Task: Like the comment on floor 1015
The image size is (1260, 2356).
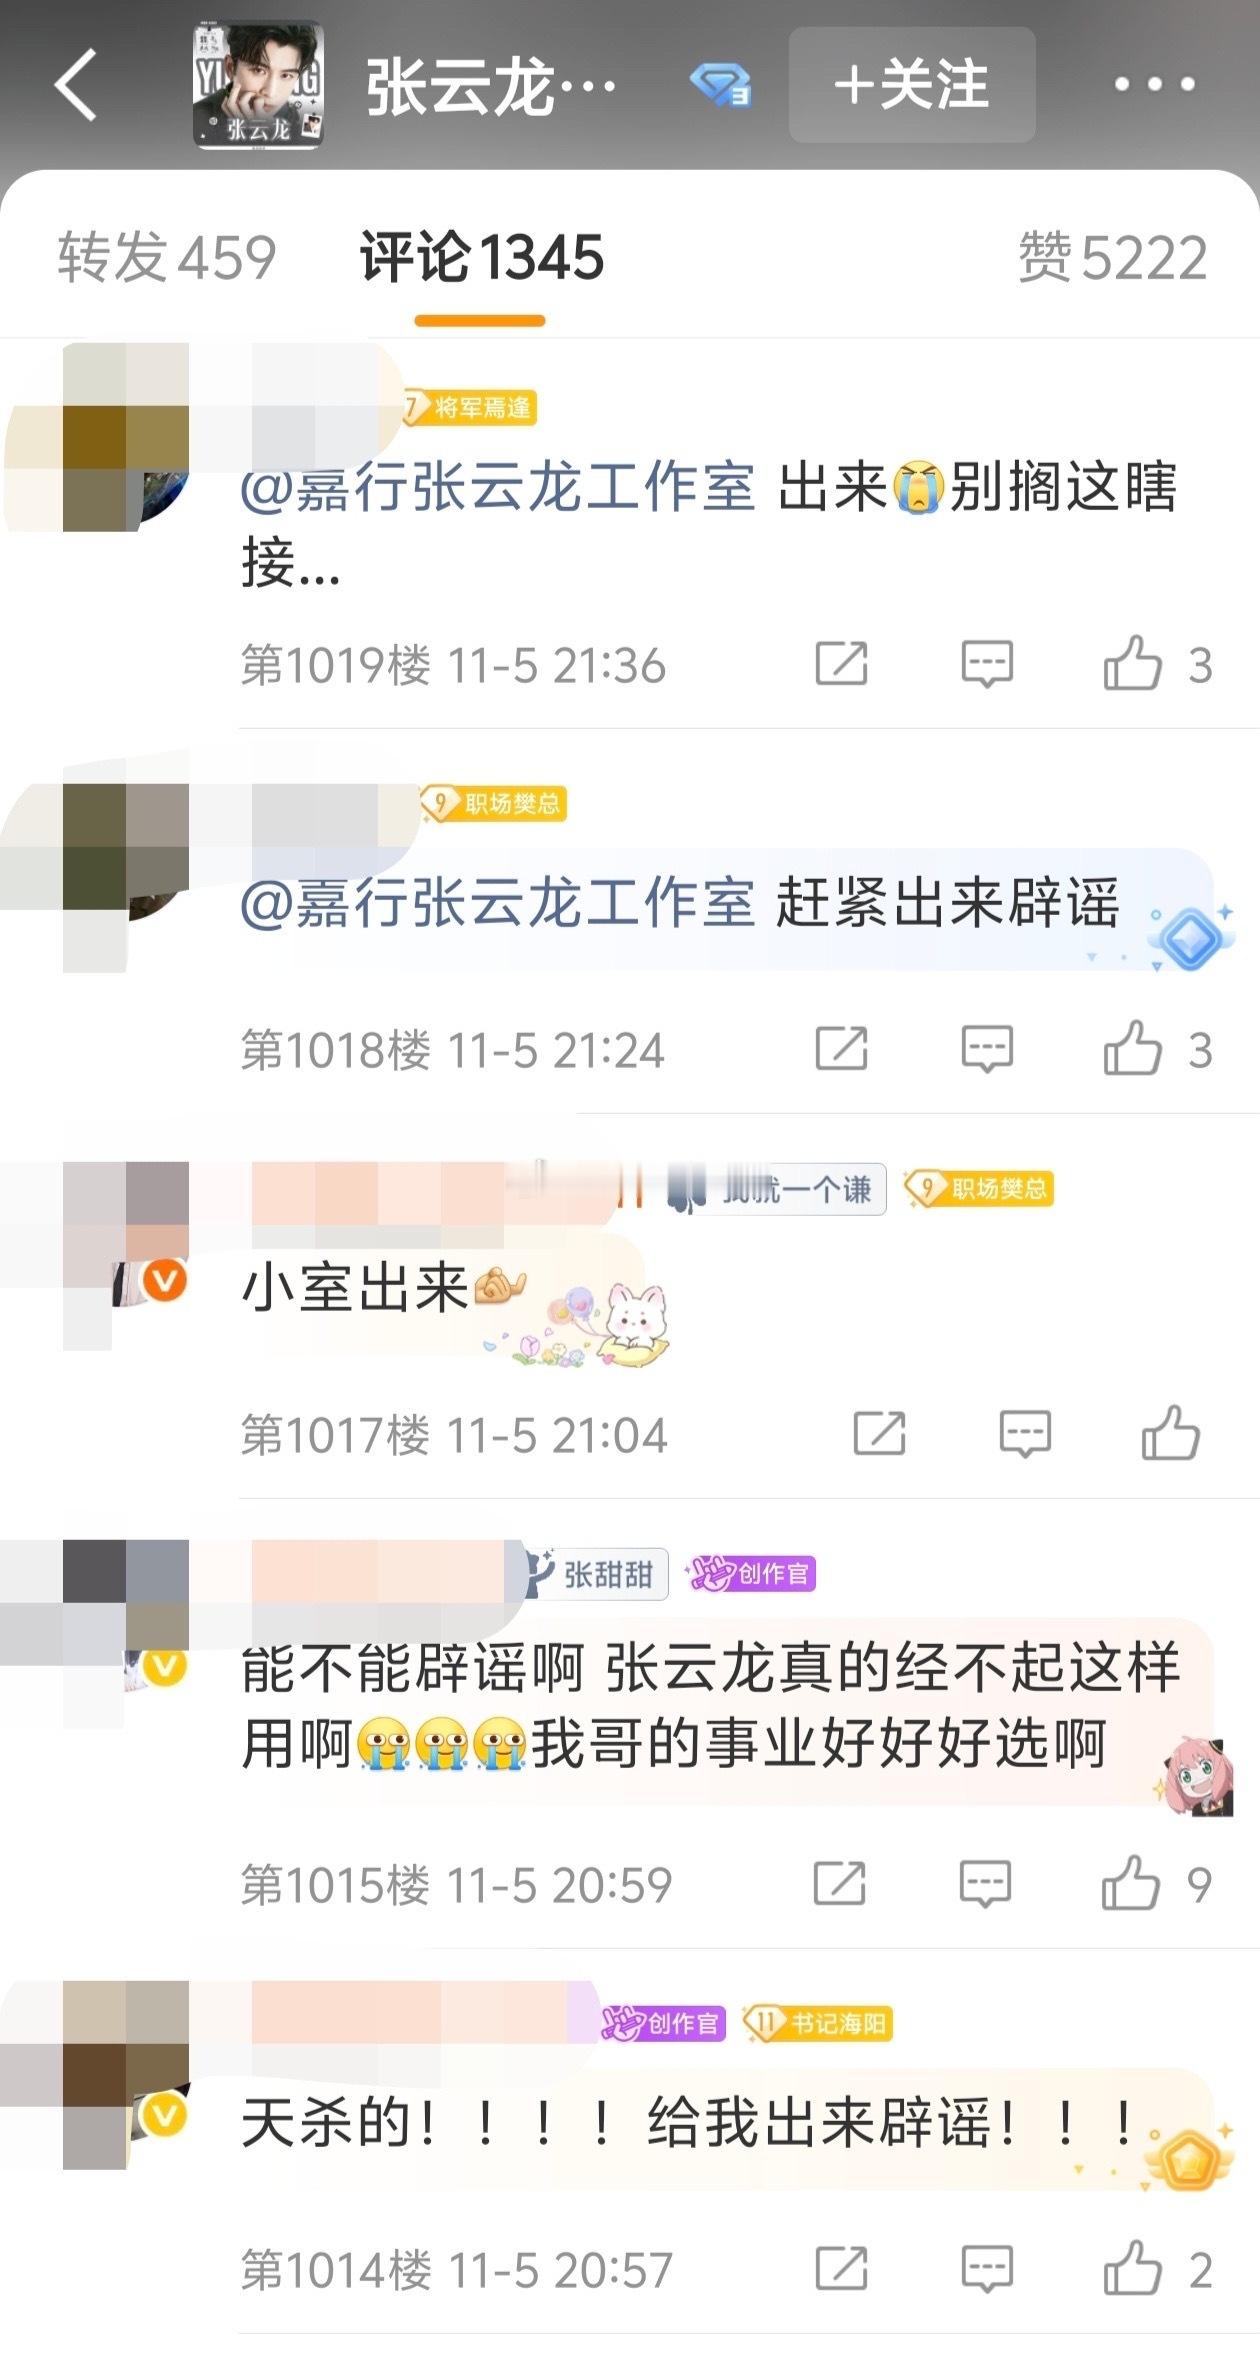Action: (x=1130, y=1883)
